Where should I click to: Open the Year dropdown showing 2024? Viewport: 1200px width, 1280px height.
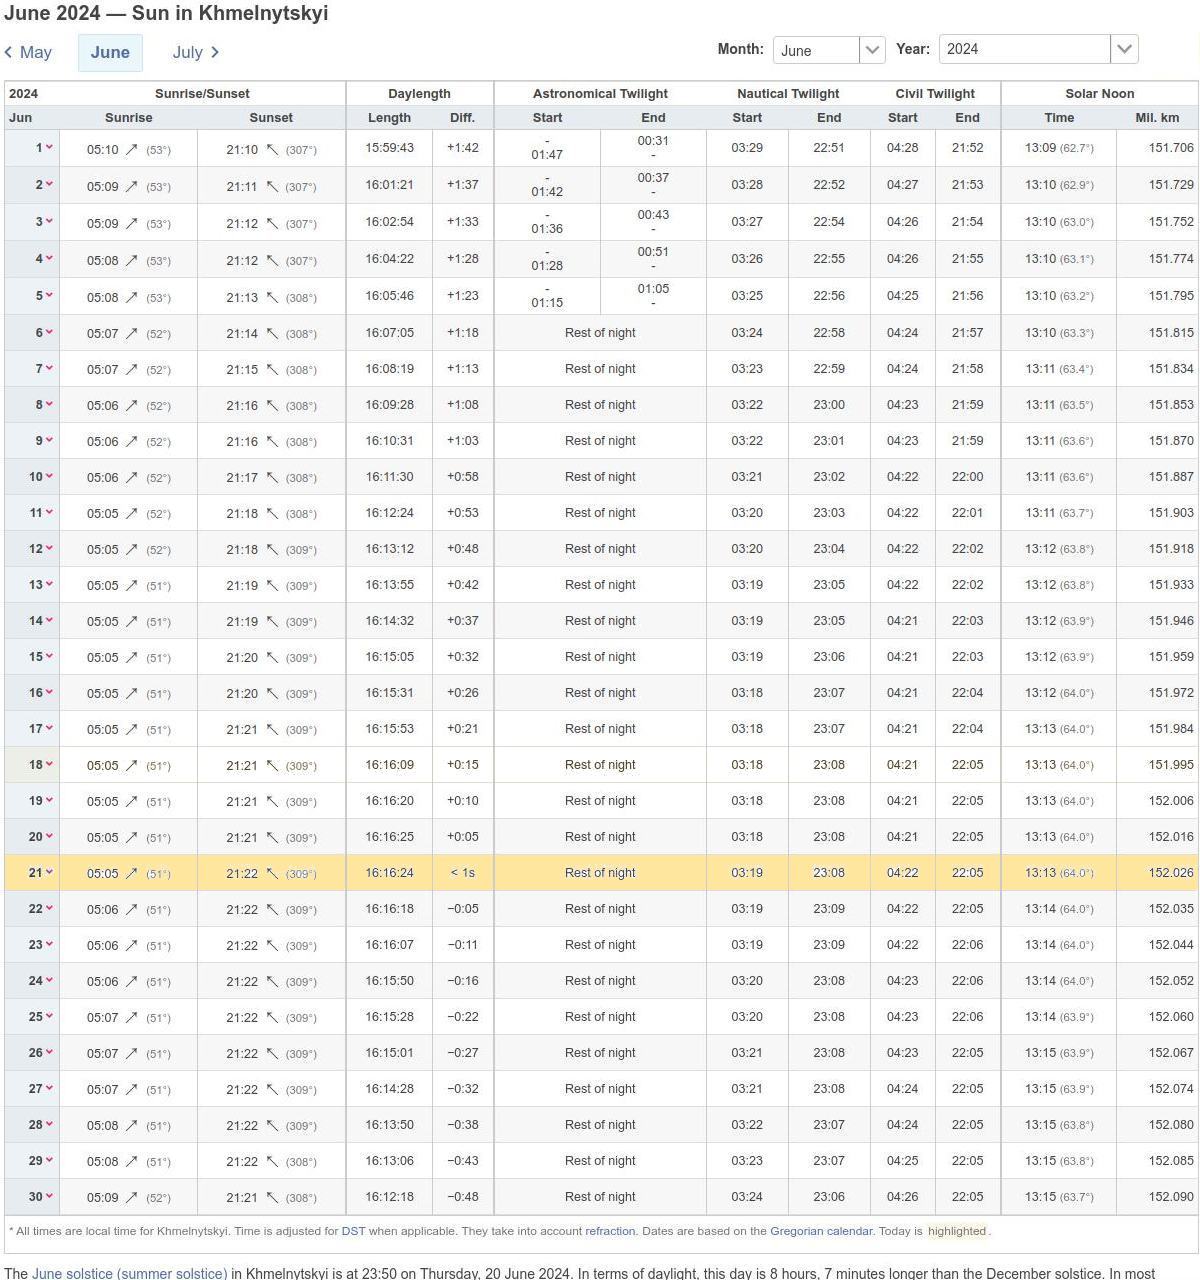pos(1037,49)
